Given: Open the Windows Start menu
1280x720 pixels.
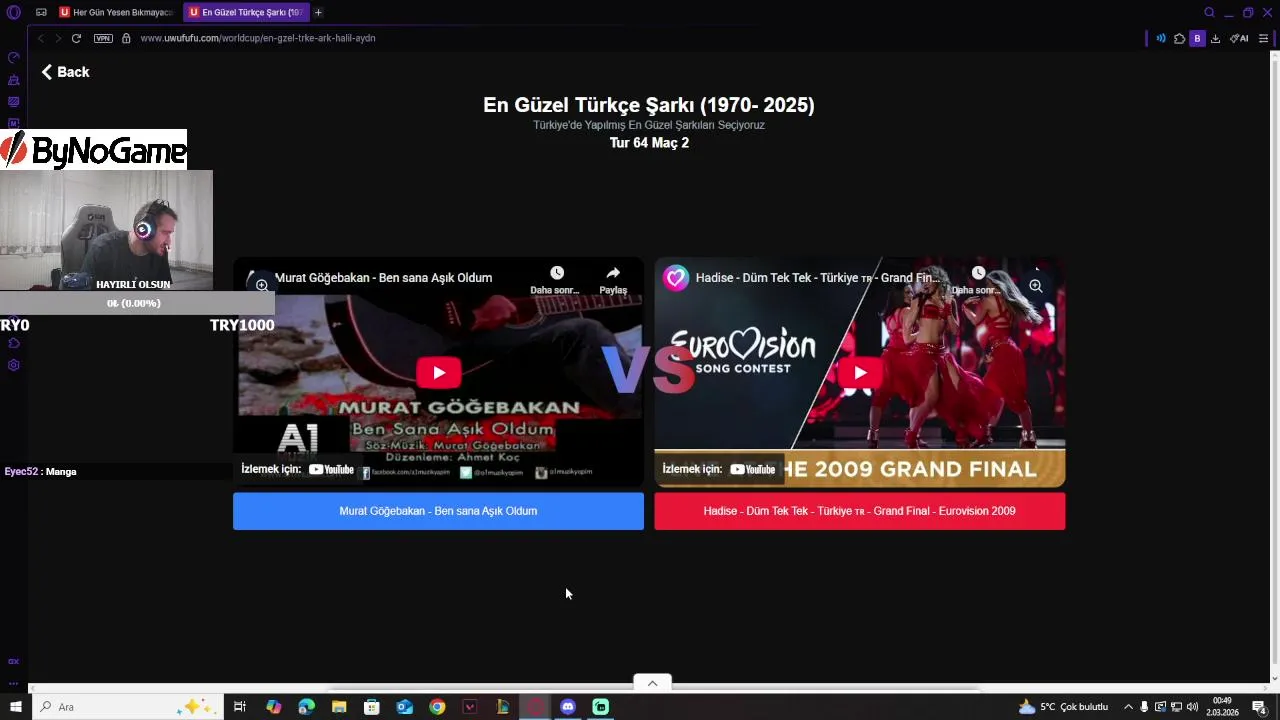Looking at the screenshot, I should [x=16, y=707].
